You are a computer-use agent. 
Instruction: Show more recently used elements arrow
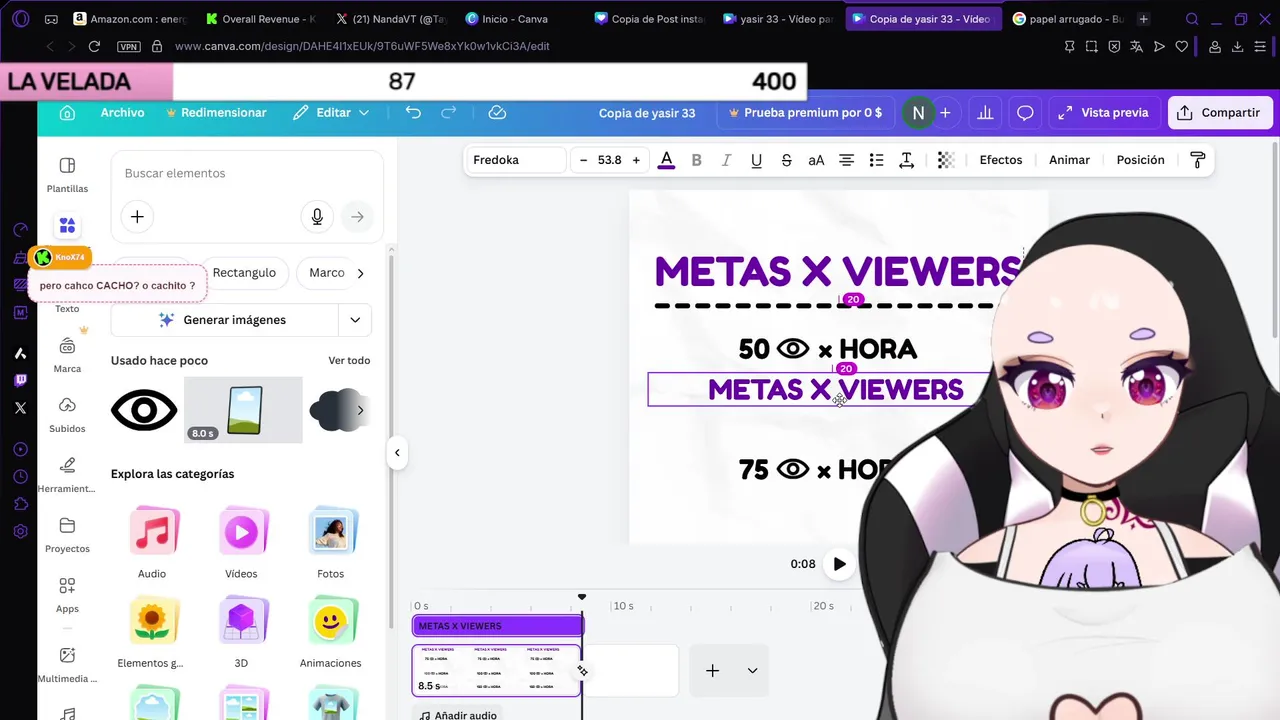(x=360, y=410)
